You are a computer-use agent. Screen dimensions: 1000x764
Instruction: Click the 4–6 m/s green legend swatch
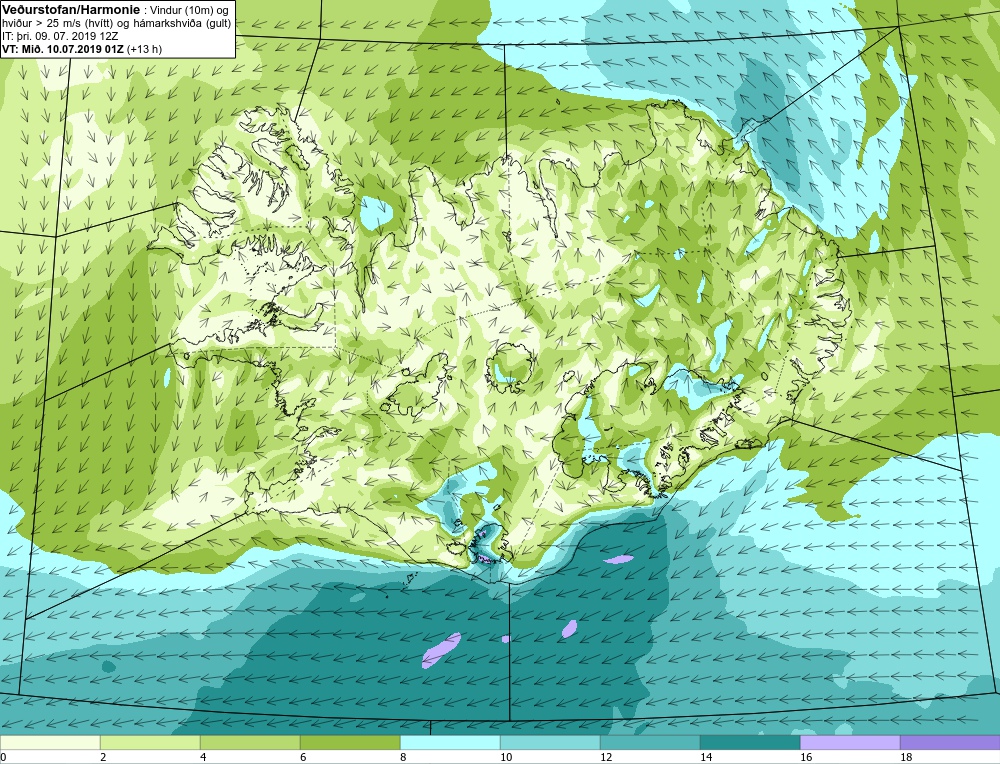tap(250, 743)
